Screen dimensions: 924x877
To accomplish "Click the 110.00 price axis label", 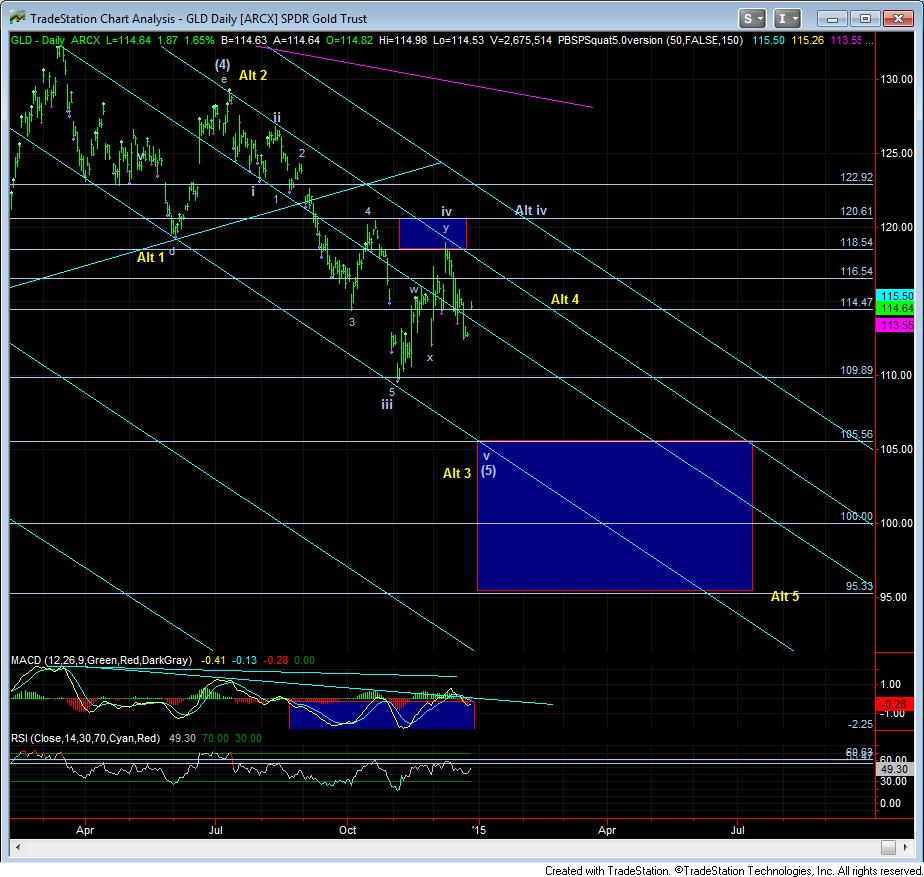I will (x=896, y=375).
